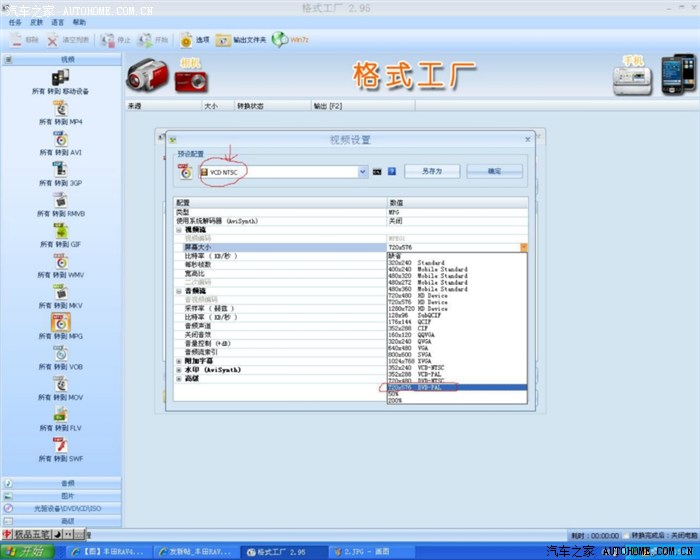
Task: Select 352x240 VCD-NTSC option
Action: (x=457, y=368)
